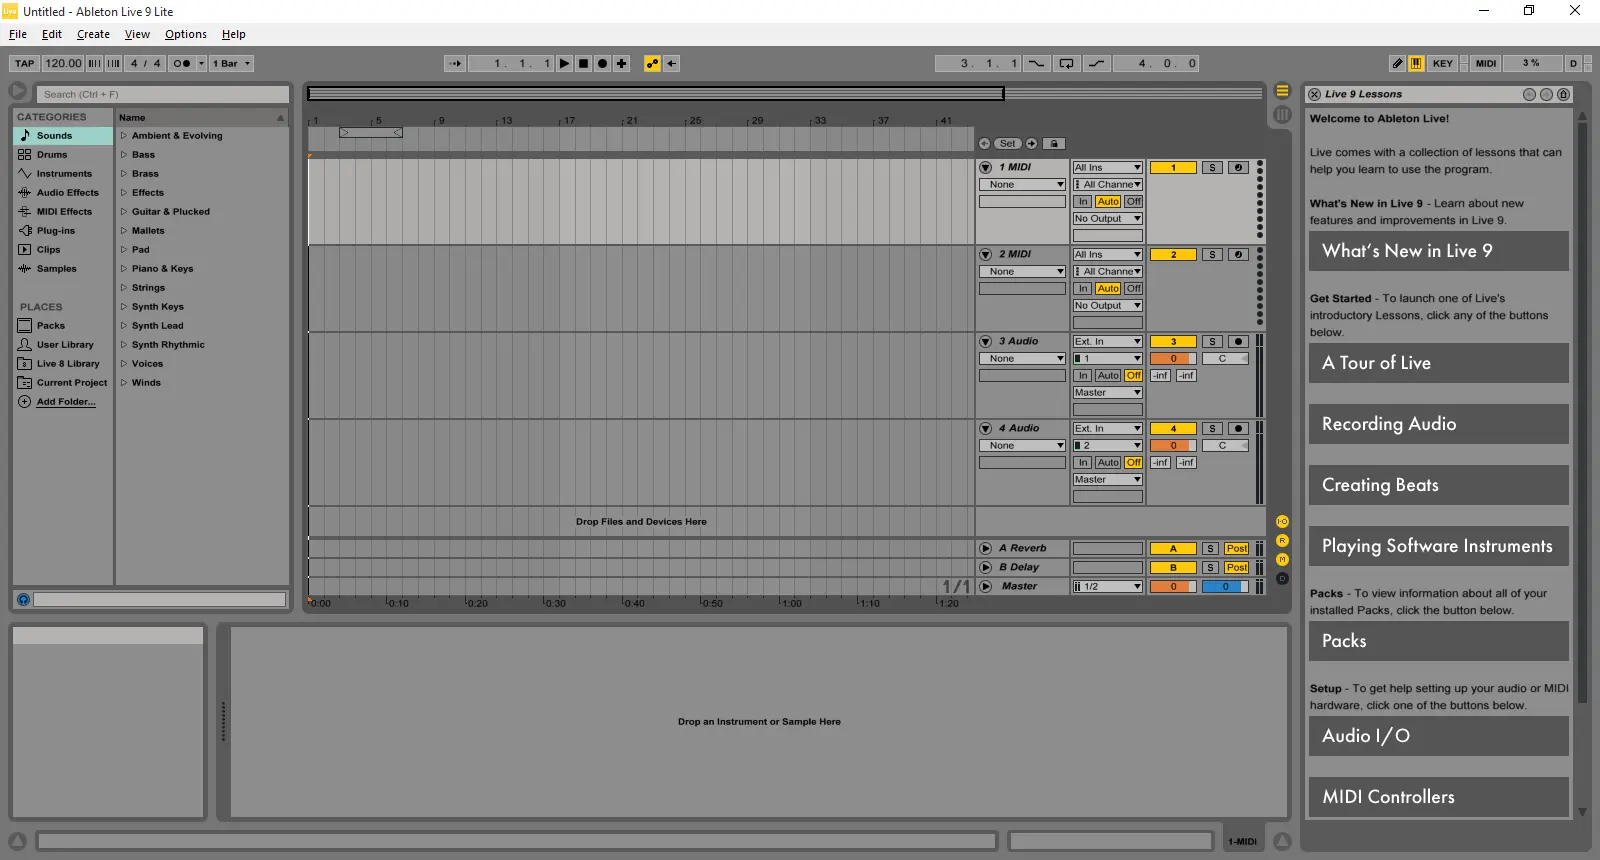Image resolution: width=1600 pixels, height=860 pixels.
Task: Expand Synth Lead folder
Action: pyautogui.click(x=124, y=326)
